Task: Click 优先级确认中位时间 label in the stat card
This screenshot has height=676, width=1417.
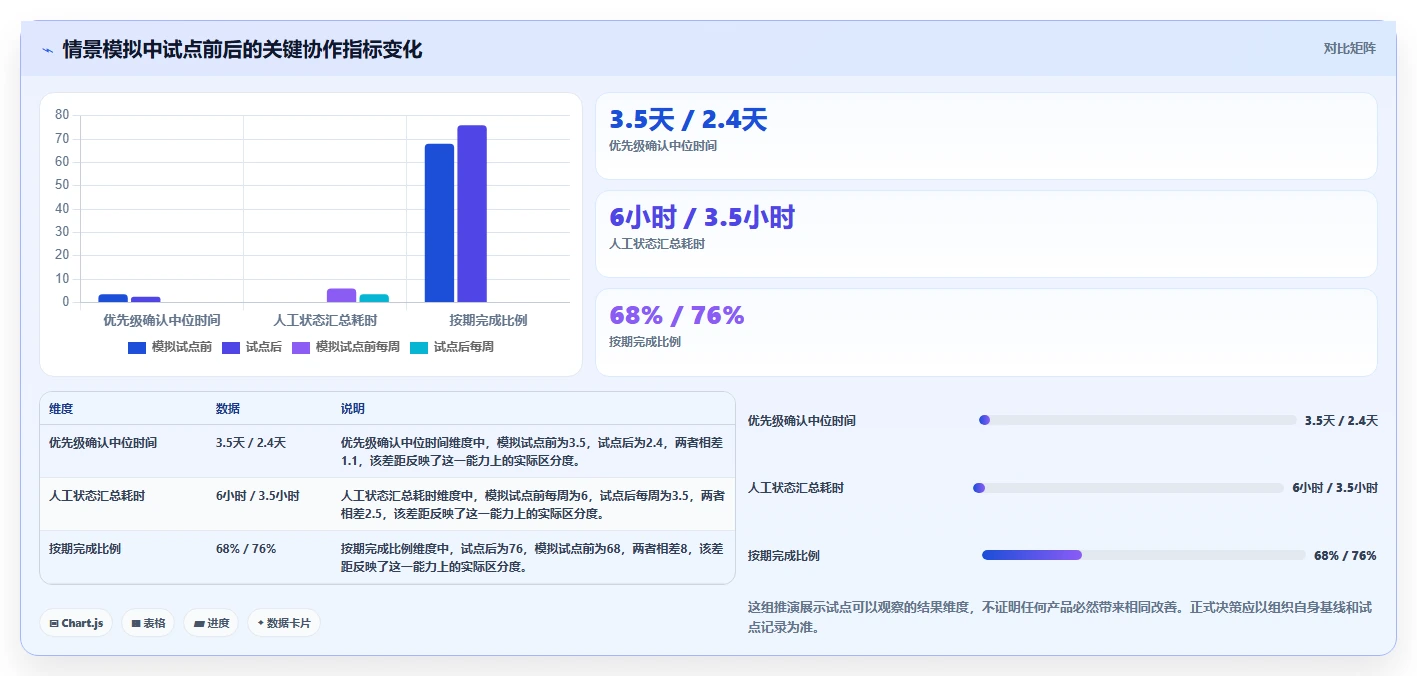Action: point(663,146)
